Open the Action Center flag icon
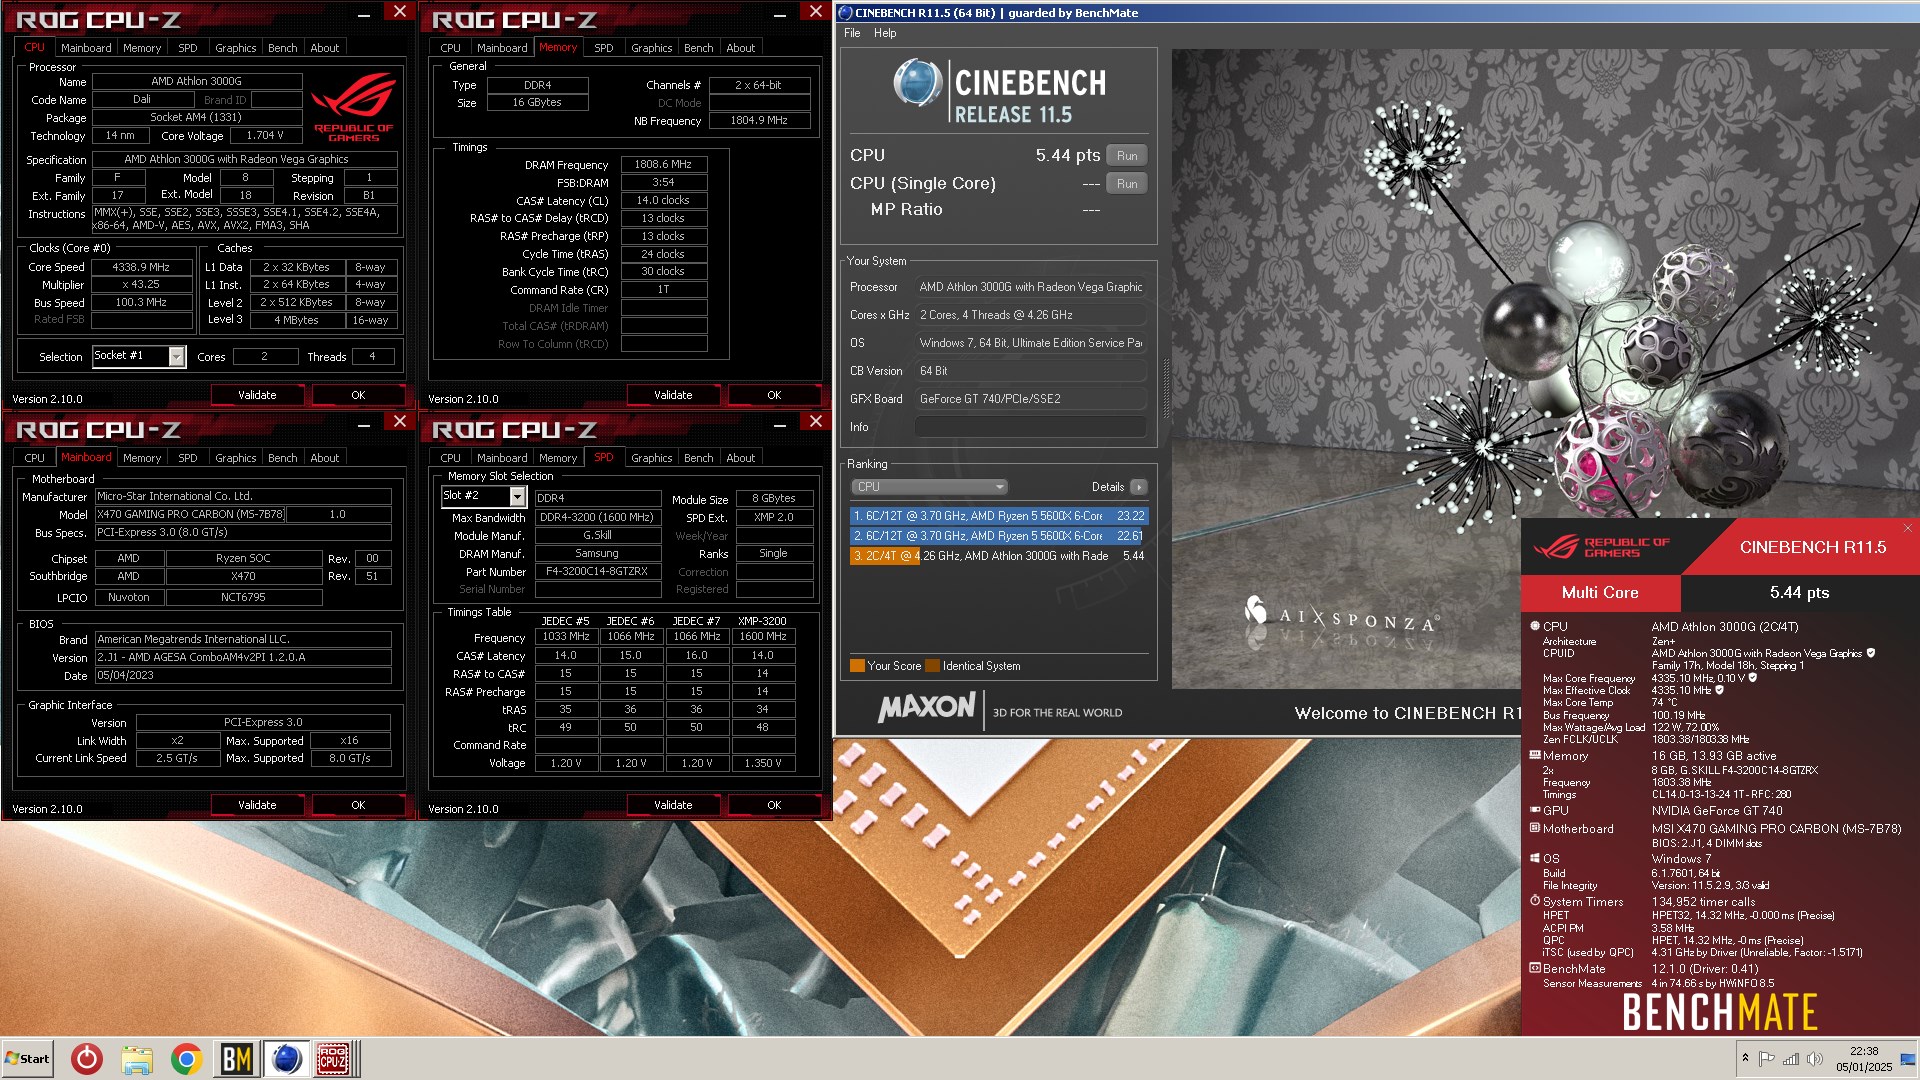The image size is (1920, 1080). tap(1767, 1059)
